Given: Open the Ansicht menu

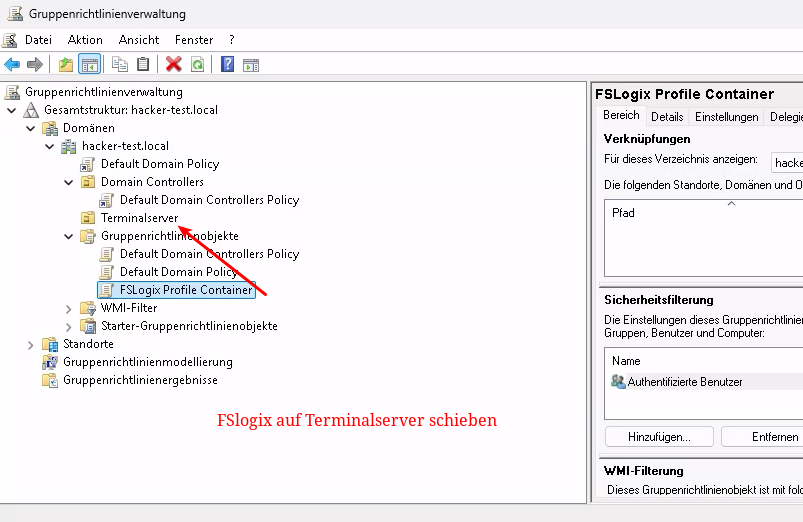Looking at the screenshot, I should (x=139, y=40).
